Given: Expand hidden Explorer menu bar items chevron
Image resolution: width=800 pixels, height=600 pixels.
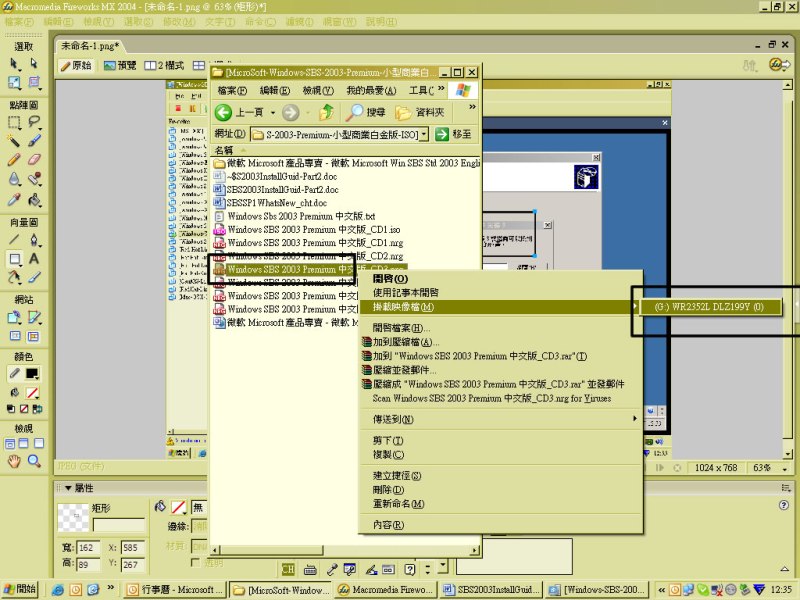Looking at the screenshot, I should tap(441, 89).
